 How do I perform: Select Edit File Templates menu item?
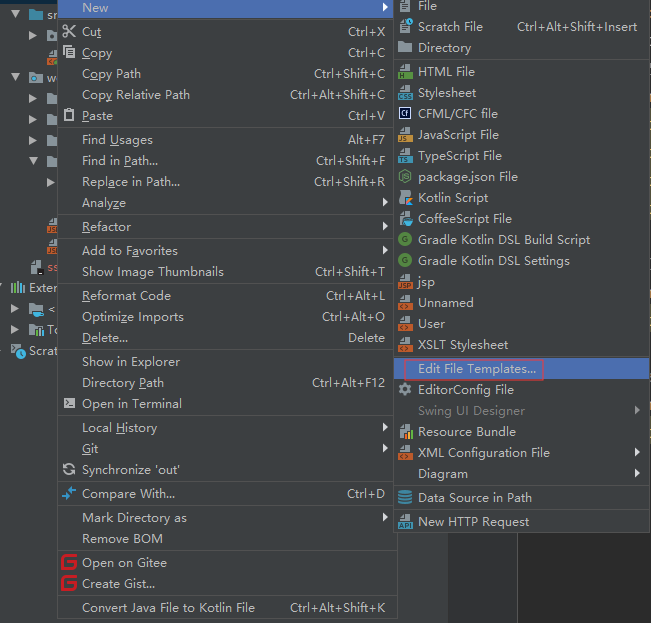tap(521, 369)
